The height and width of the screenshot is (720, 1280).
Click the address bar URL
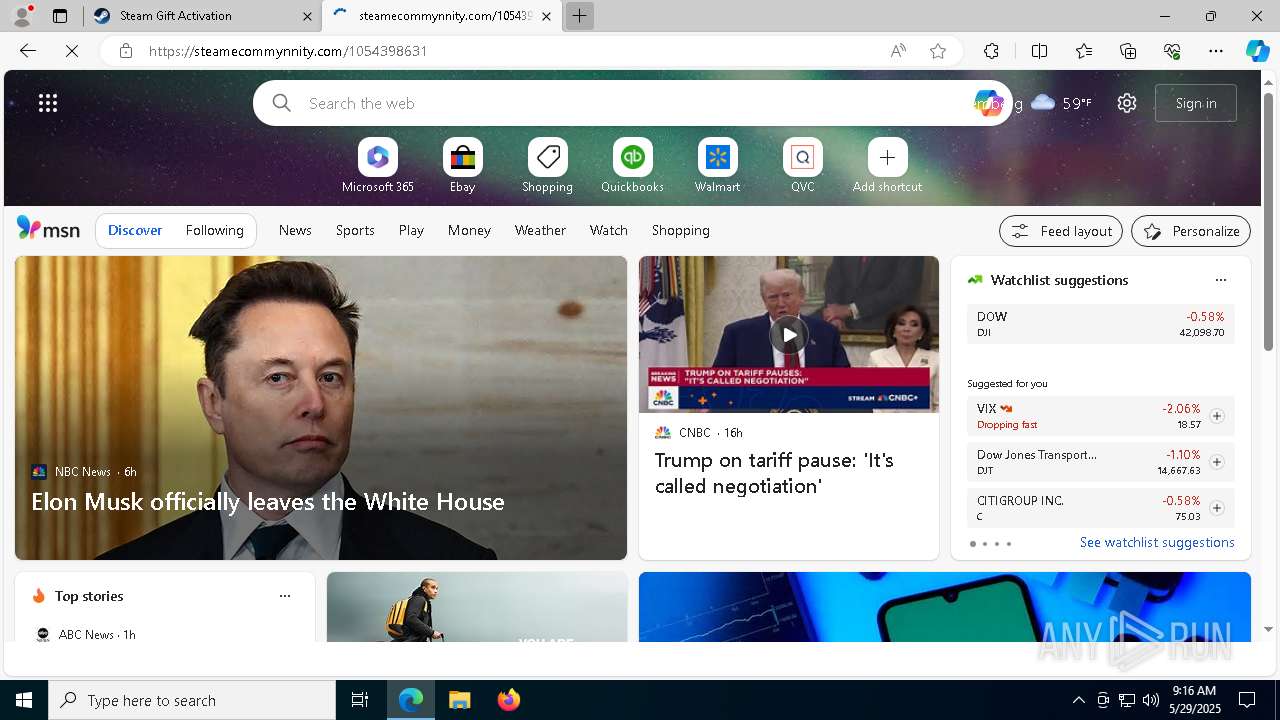tap(288, 51)
